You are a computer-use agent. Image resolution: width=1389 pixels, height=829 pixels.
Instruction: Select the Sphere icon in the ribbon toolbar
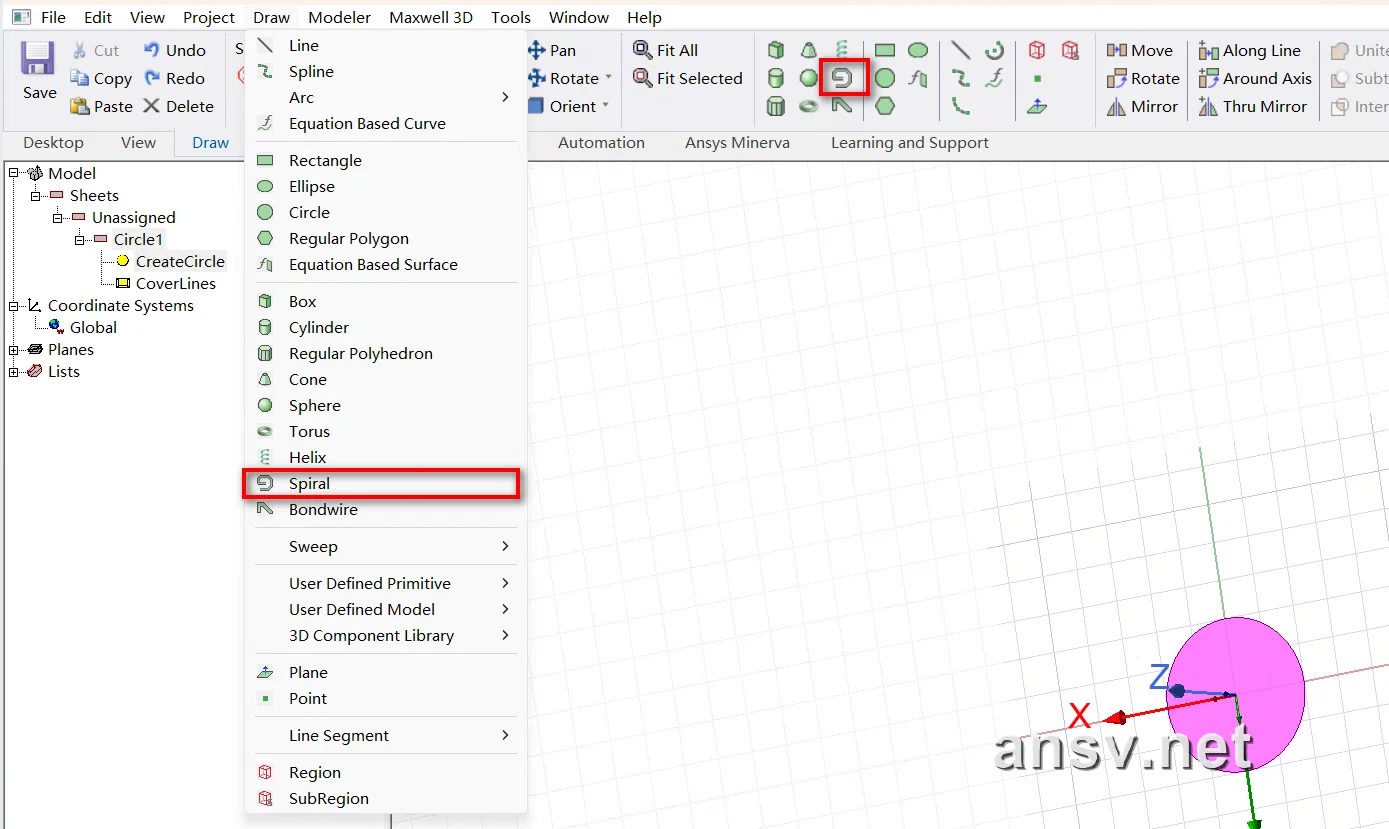[x=809, y=78]
